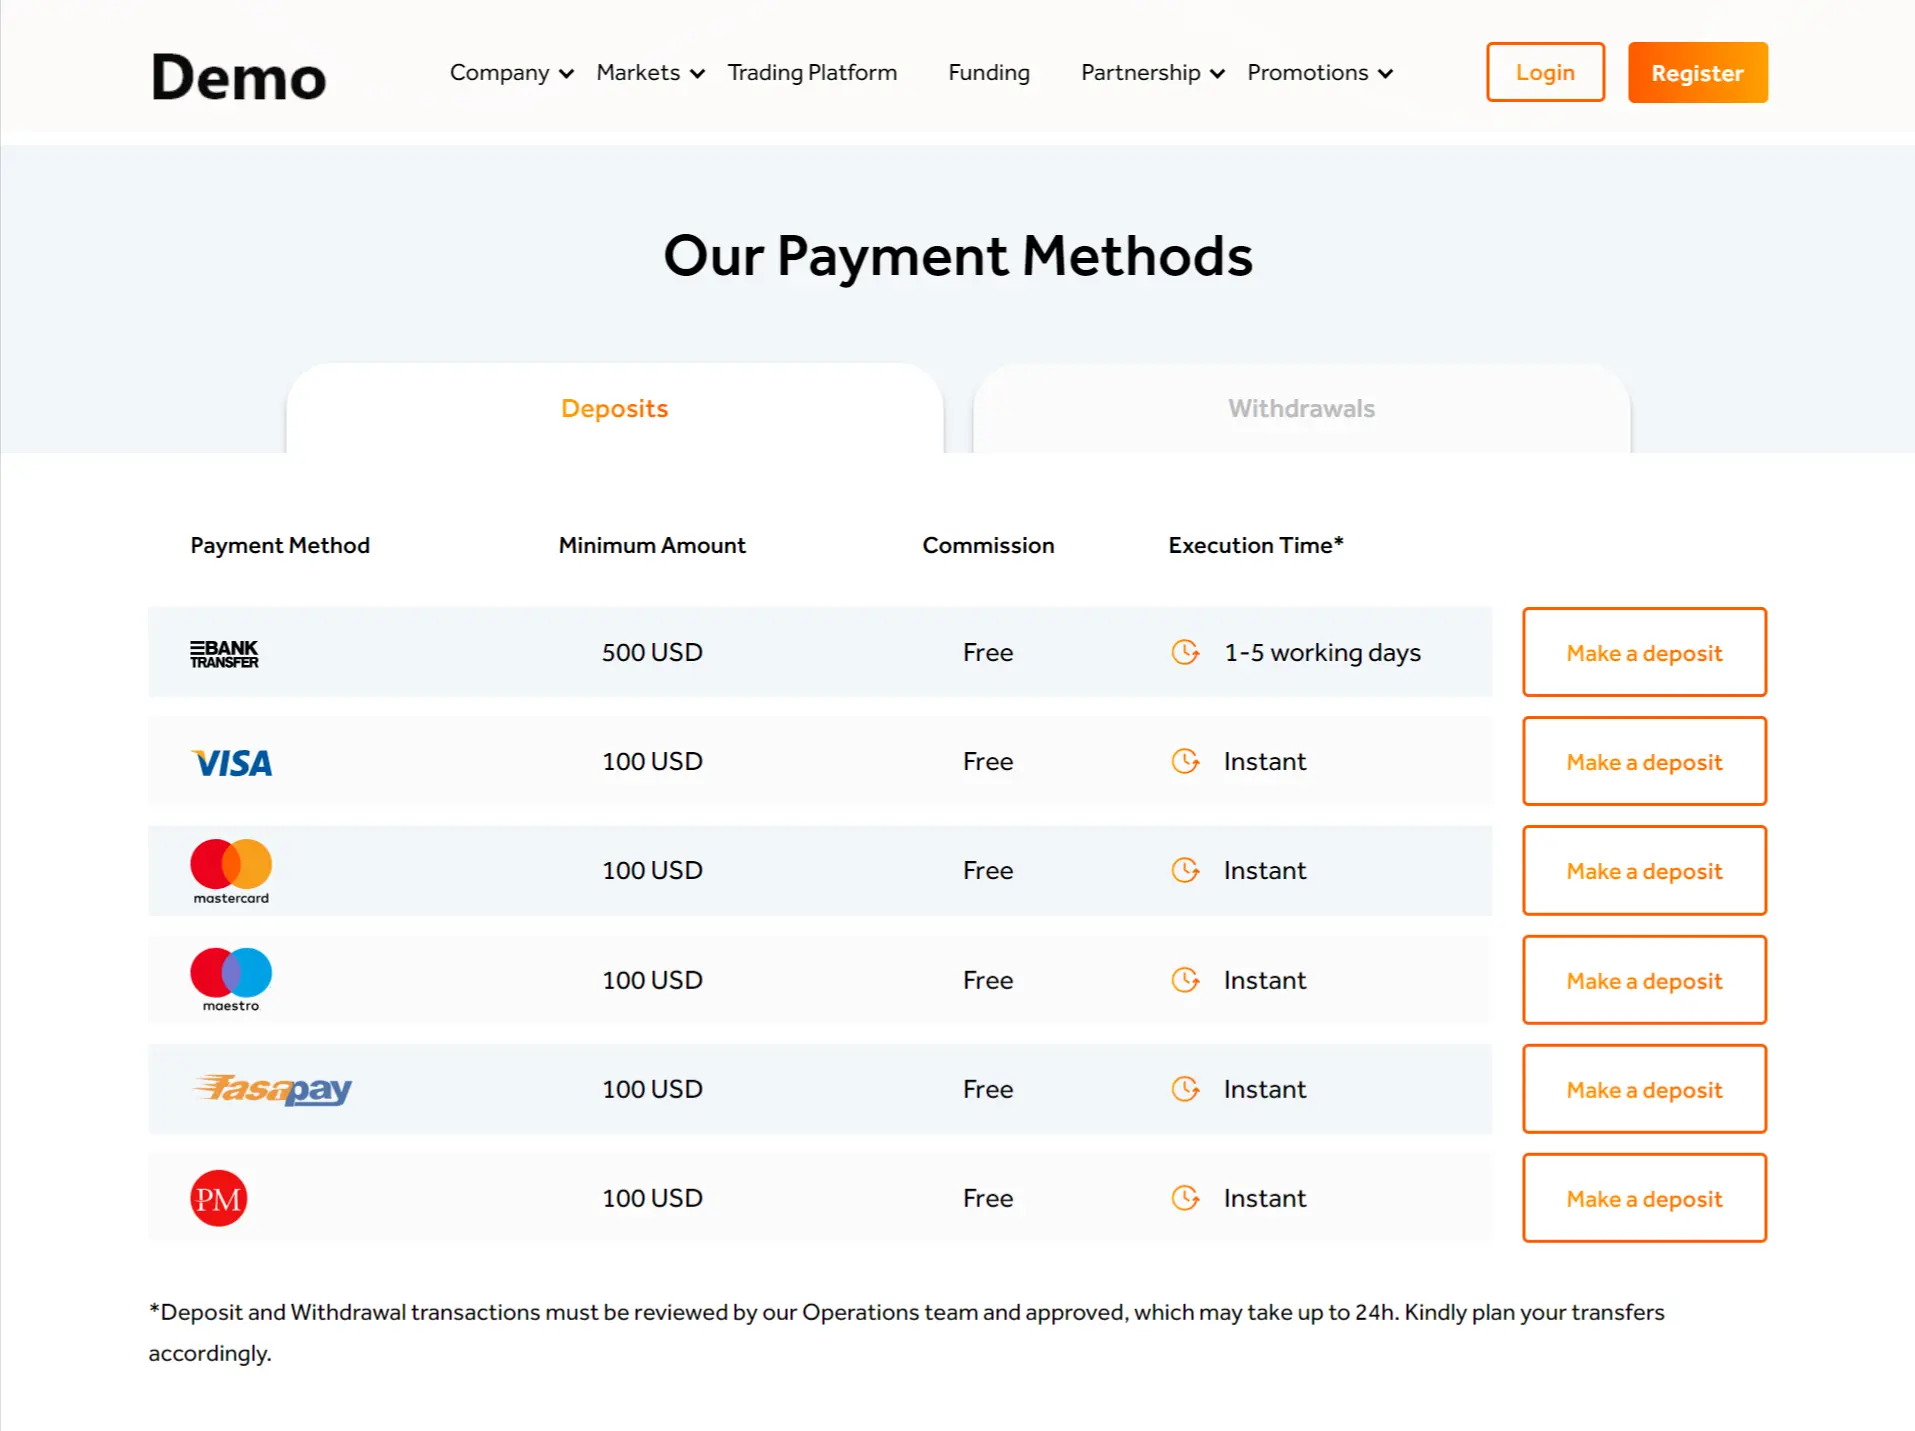Select the Deposits tab
This screenshot has height=1431, width=1915.
614,408
